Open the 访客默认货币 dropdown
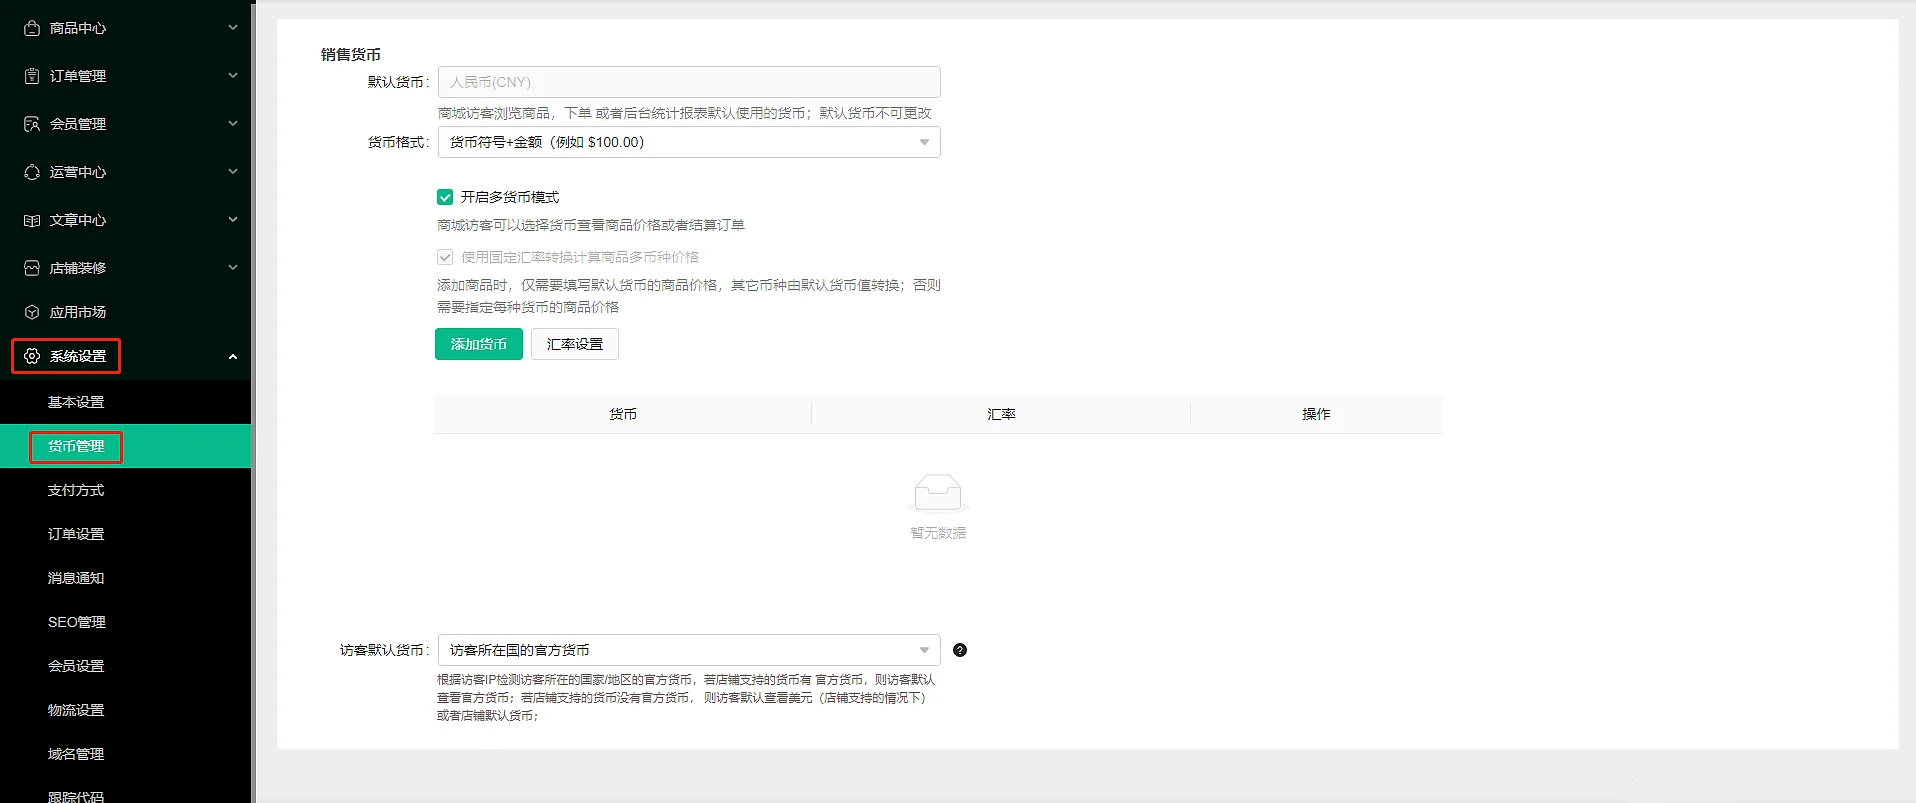 688,650
